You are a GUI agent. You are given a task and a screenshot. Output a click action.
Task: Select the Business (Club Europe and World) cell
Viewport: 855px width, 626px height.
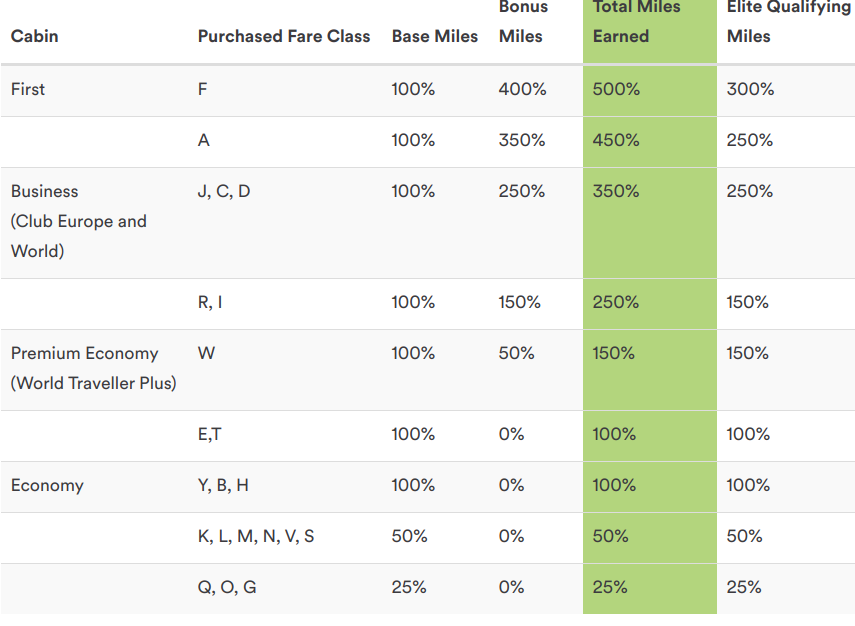point(78,221)
